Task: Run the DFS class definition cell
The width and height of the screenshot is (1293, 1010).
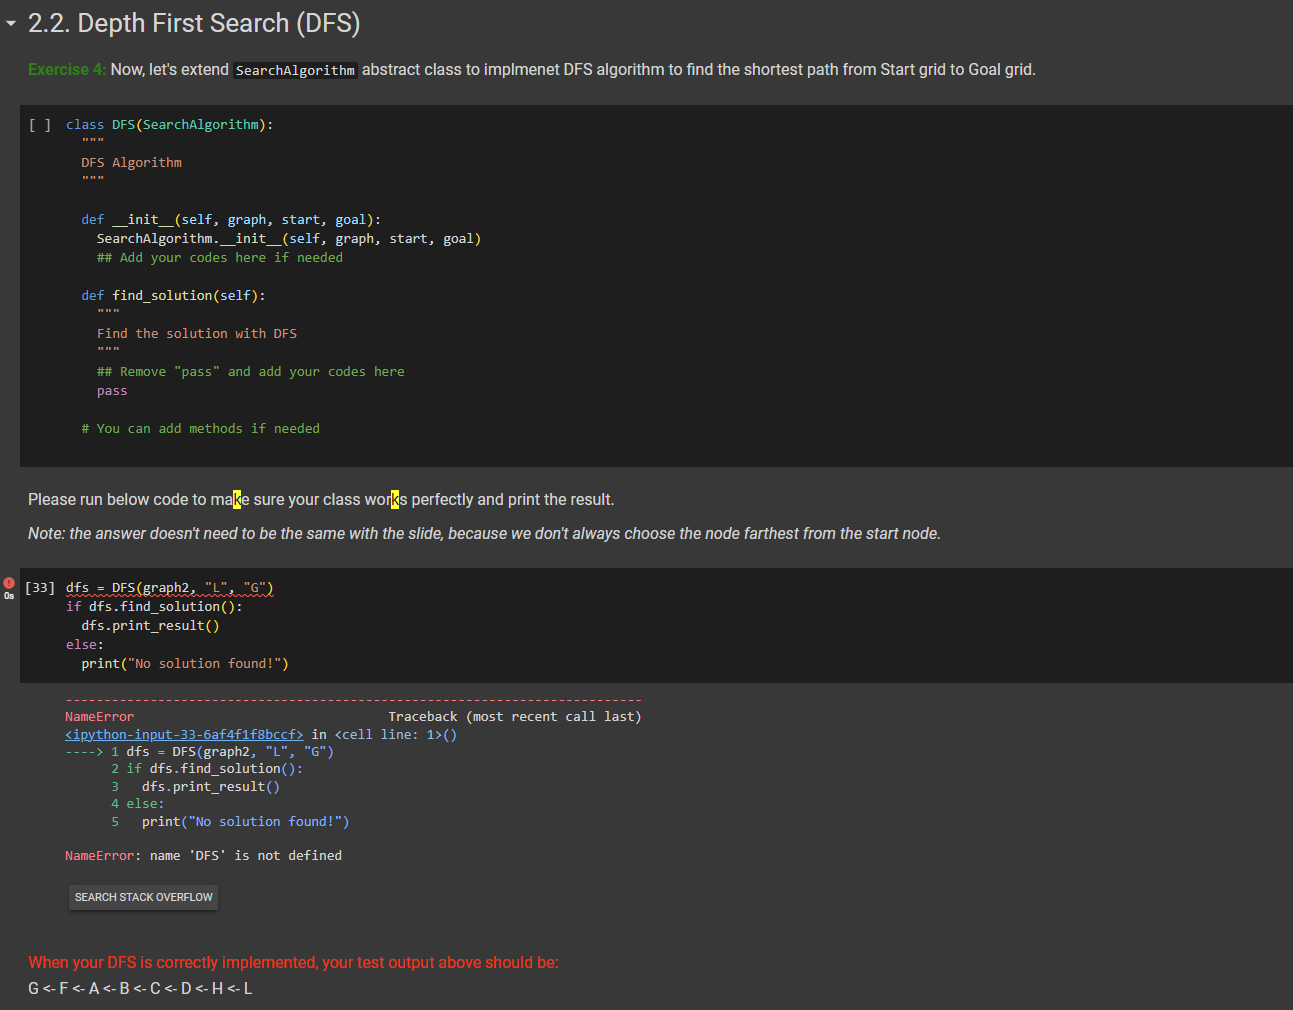Action: tap(40, 125)
